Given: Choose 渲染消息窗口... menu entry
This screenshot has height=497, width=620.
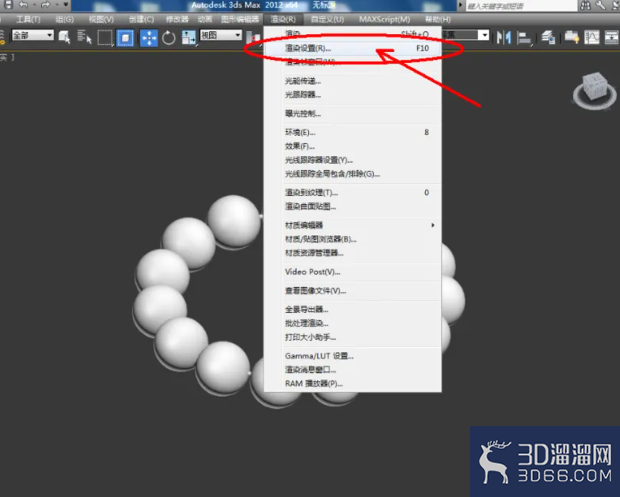Looking at the screenshot, I should 353,370.
